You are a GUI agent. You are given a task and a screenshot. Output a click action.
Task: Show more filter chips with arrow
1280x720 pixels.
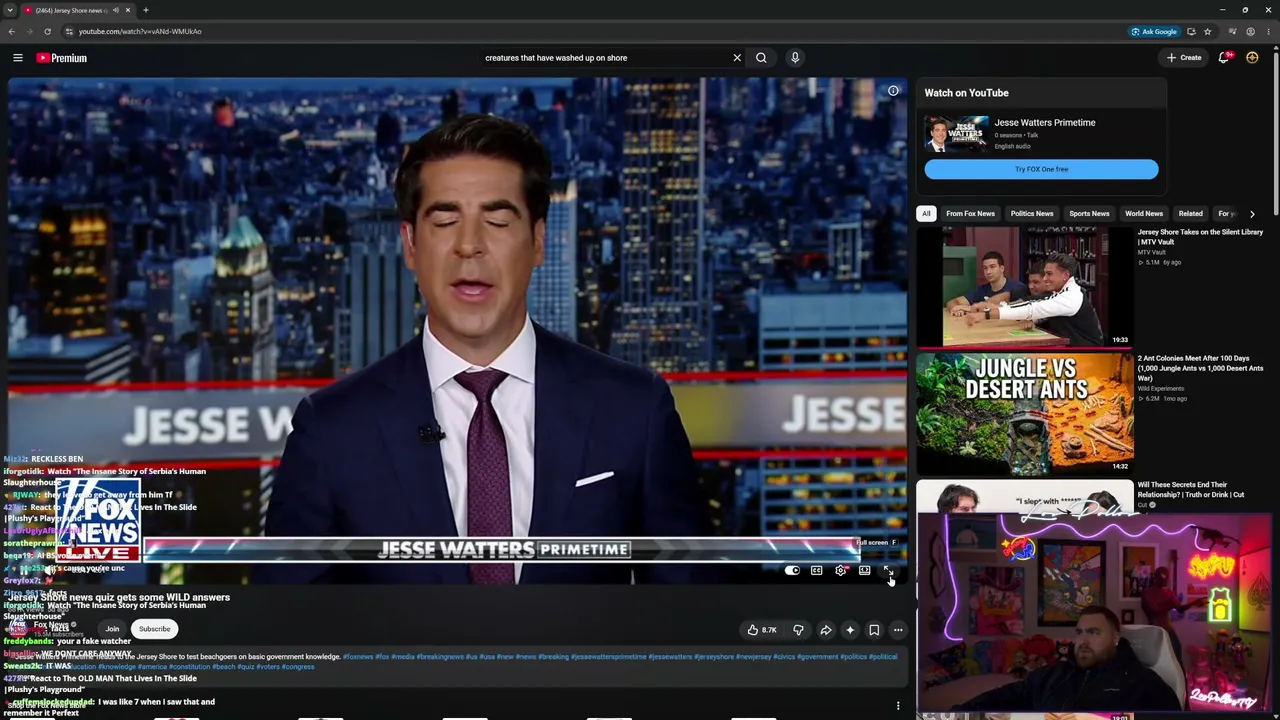tap(1252, 214)
